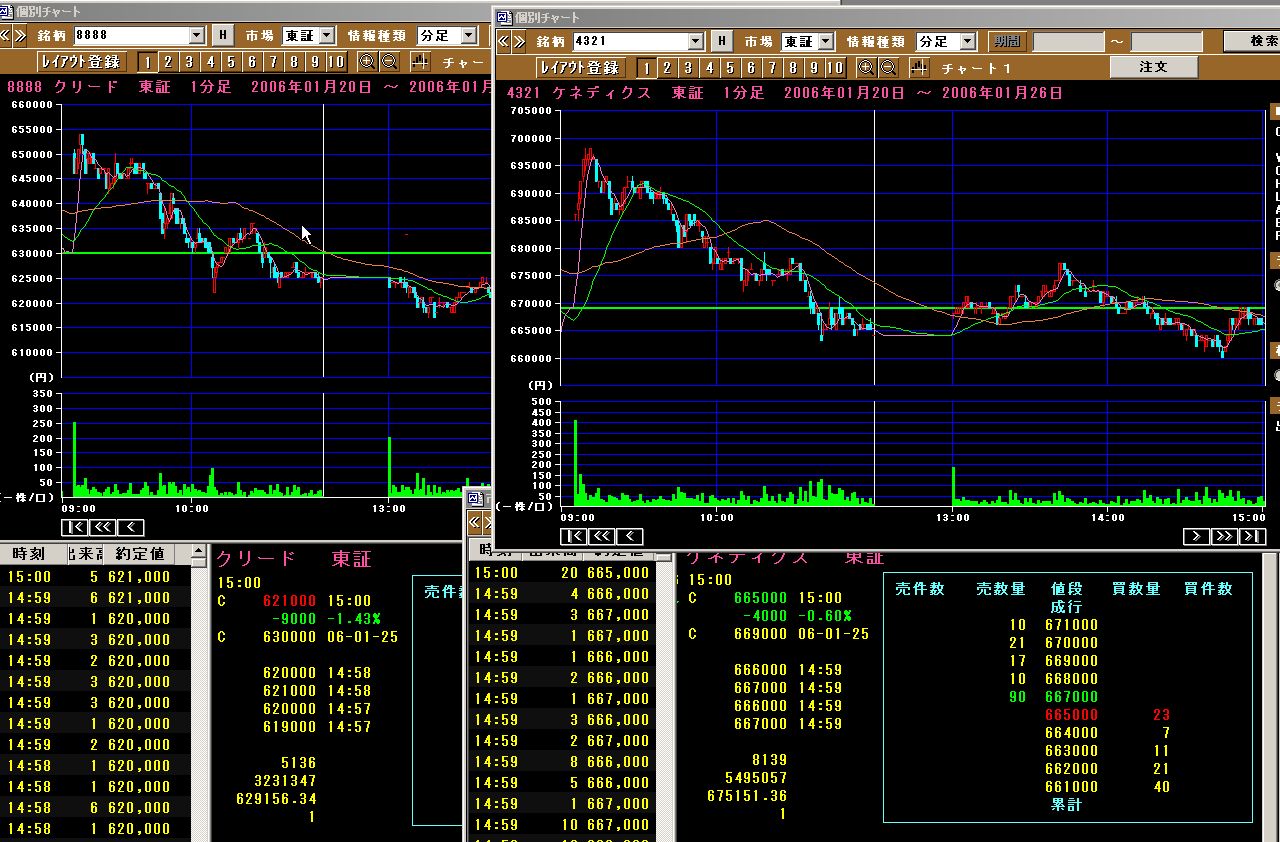This screenshot has height=842, width=1280.
Task: Select layout 5 in 4321 window
Action: coord(731,68)
